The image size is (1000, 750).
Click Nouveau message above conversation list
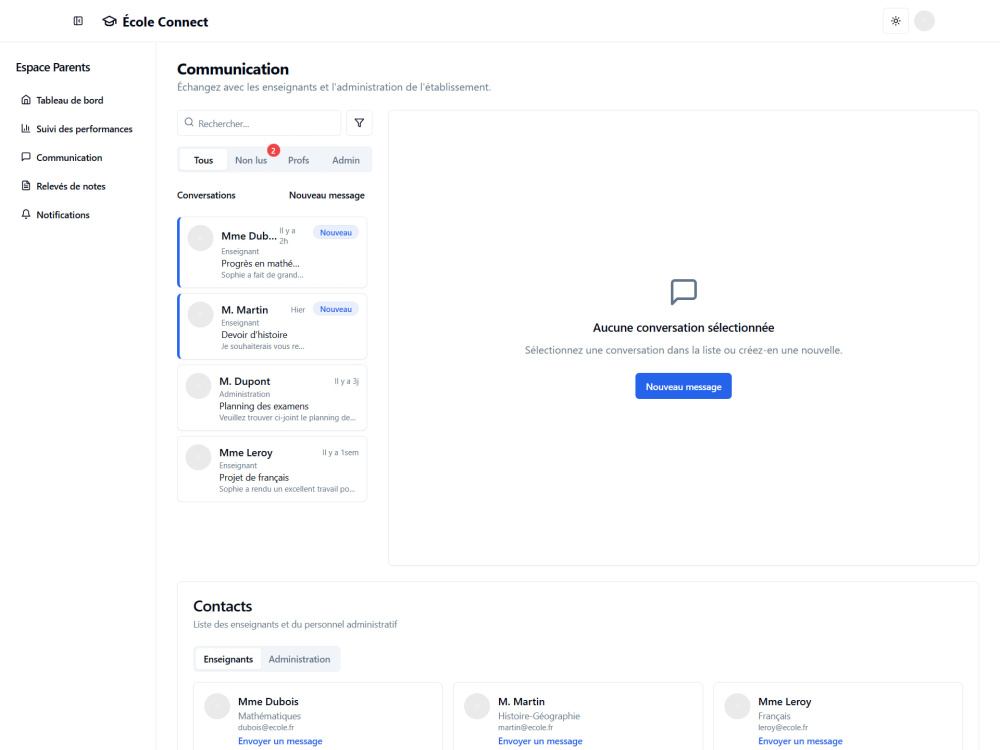coord(327,195)
